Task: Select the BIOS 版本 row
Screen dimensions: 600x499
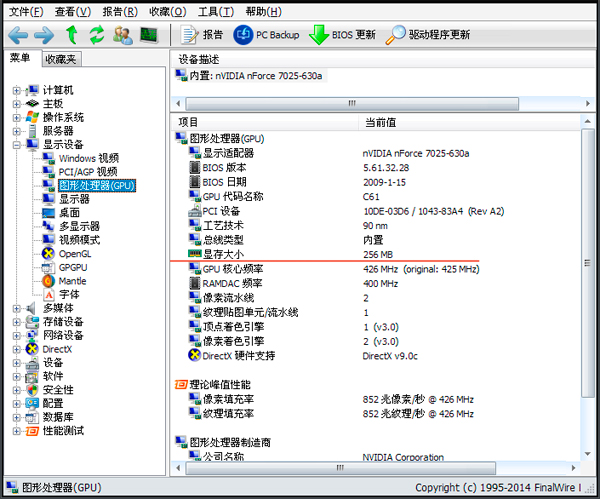Action: click(375, 168)
